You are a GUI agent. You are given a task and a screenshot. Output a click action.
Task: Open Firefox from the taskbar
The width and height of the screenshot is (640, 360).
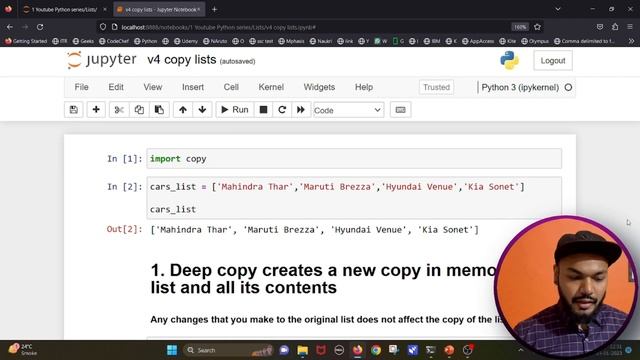[x=358, y=350]
